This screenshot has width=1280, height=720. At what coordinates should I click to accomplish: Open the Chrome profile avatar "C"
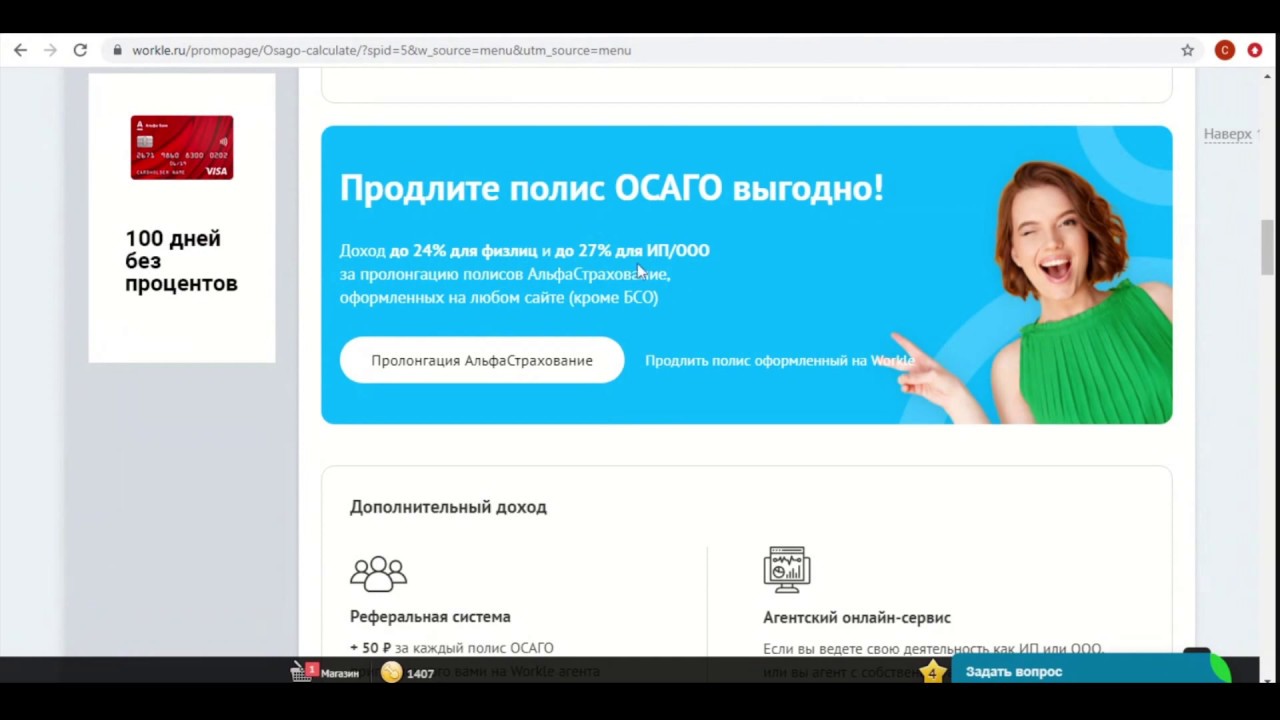[1225, 50]
